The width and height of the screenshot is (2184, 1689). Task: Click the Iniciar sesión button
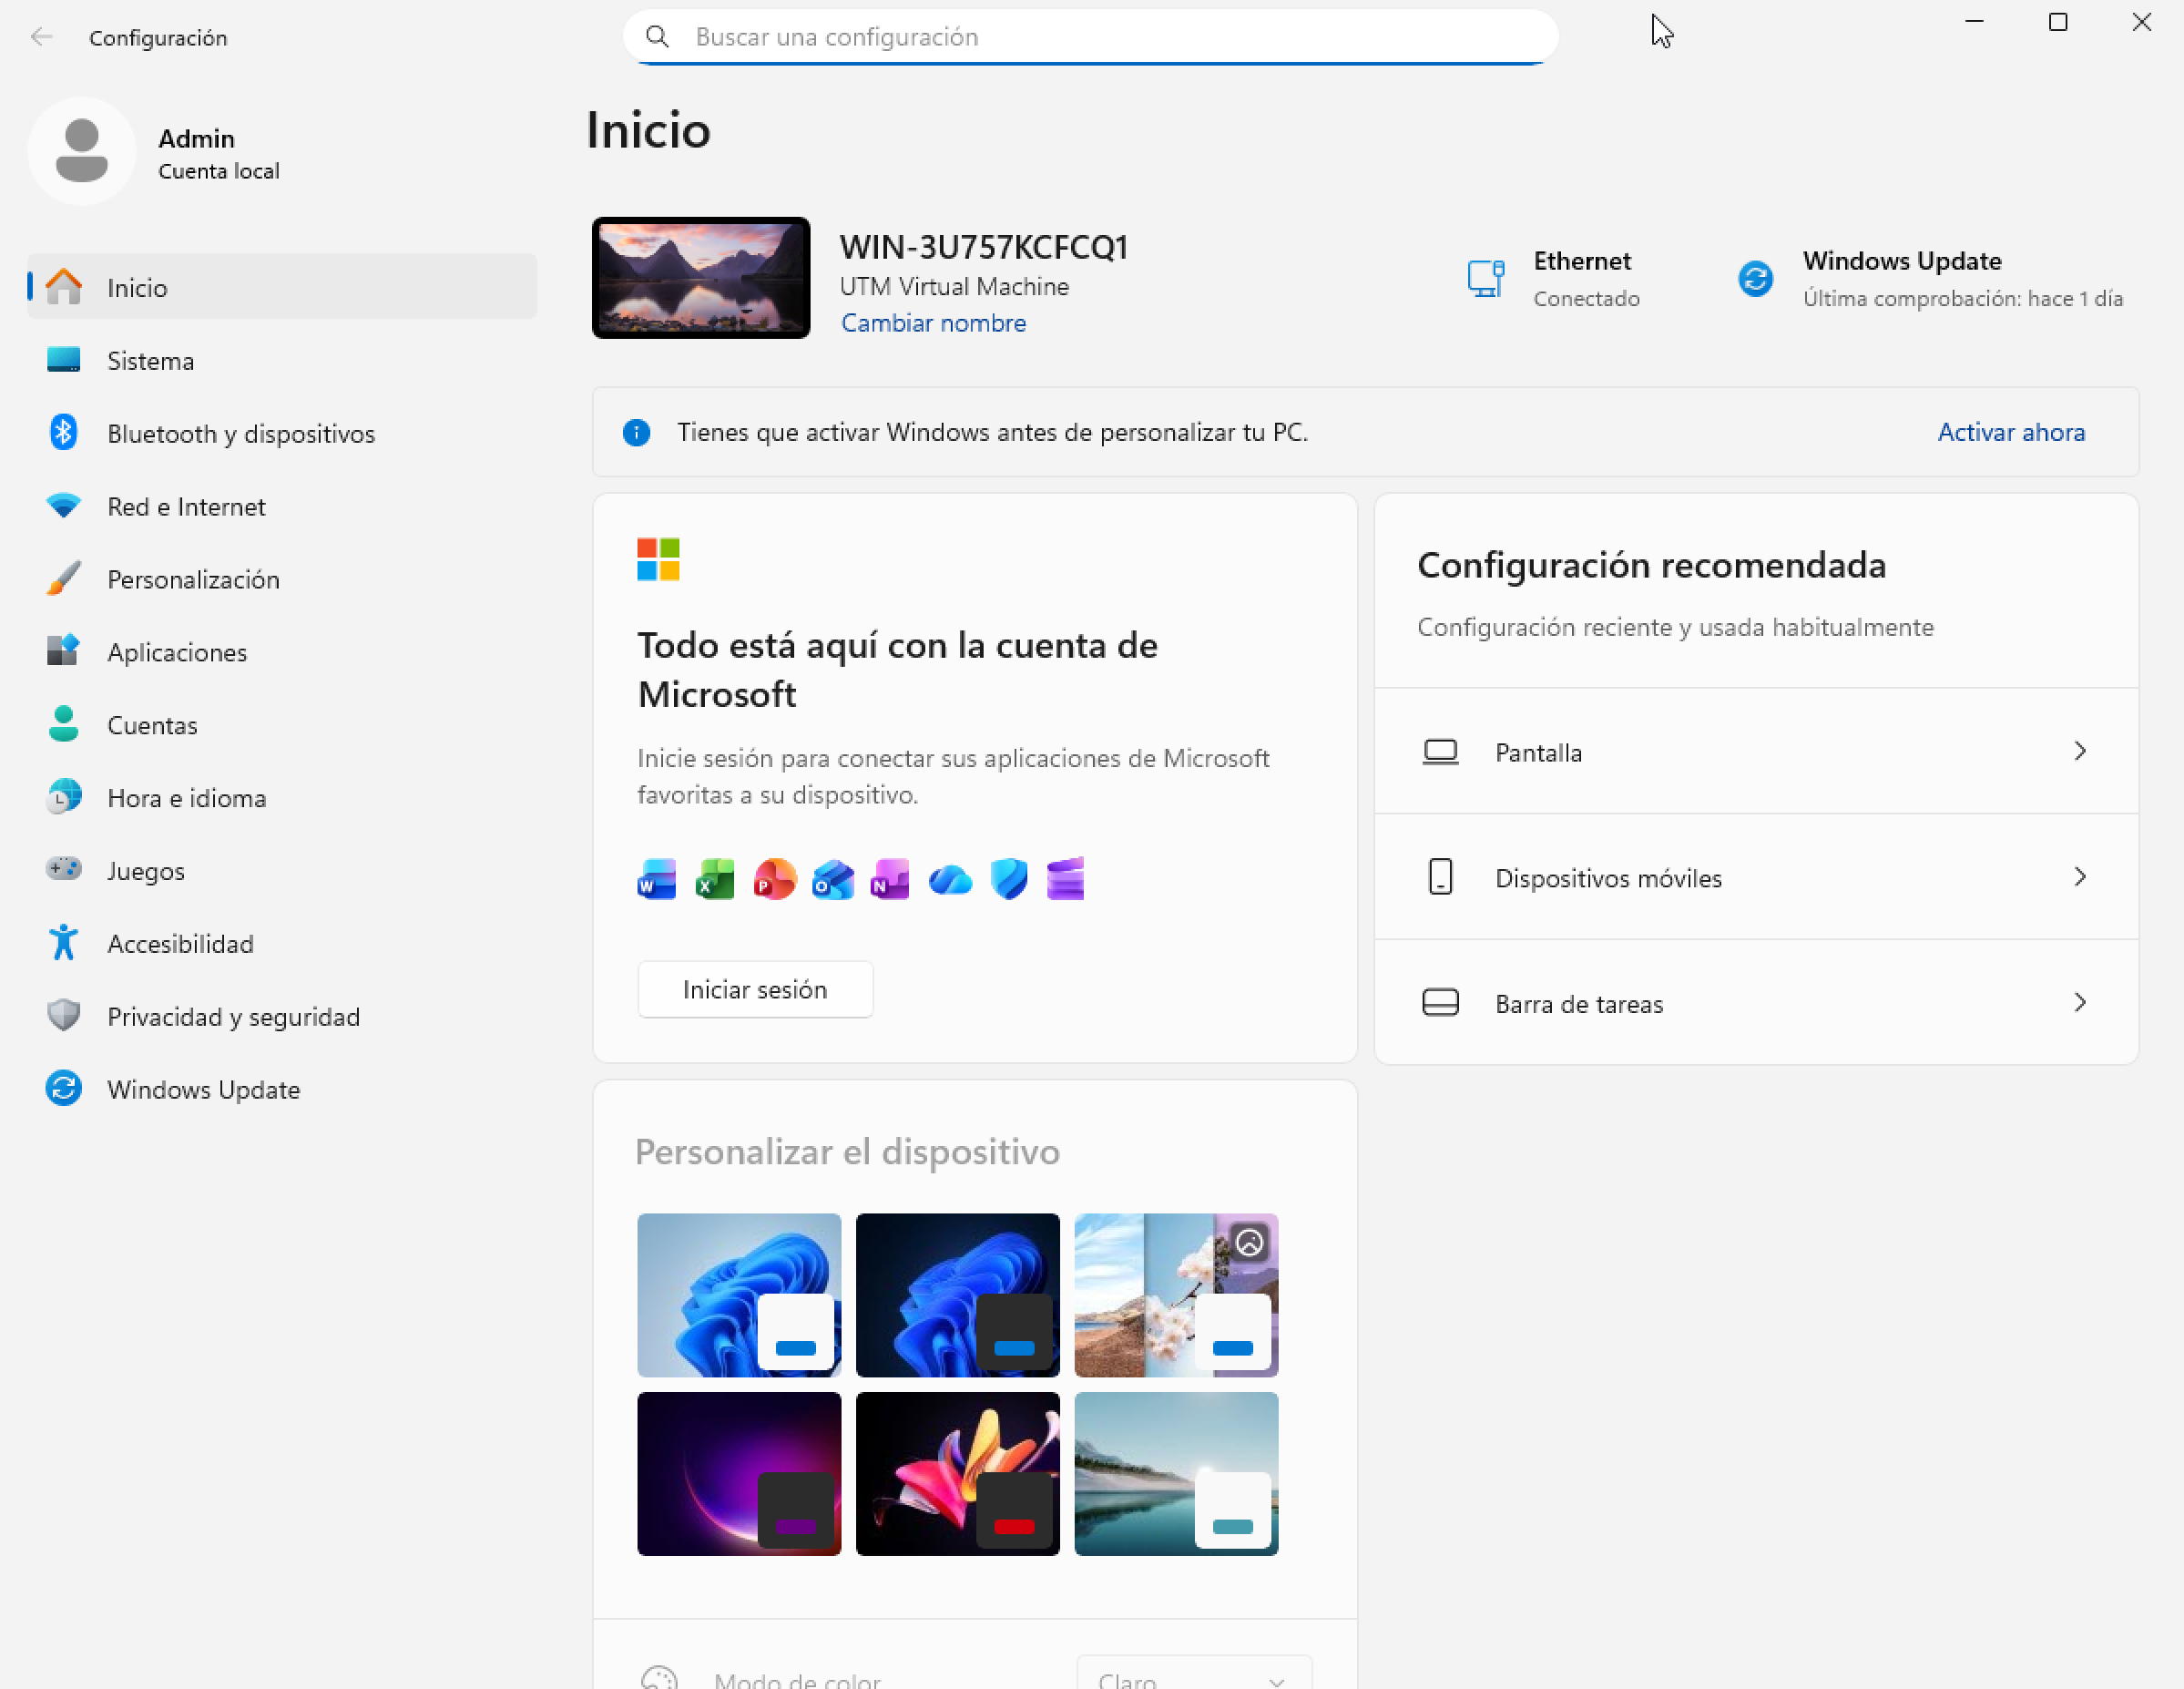coord(755,990)
